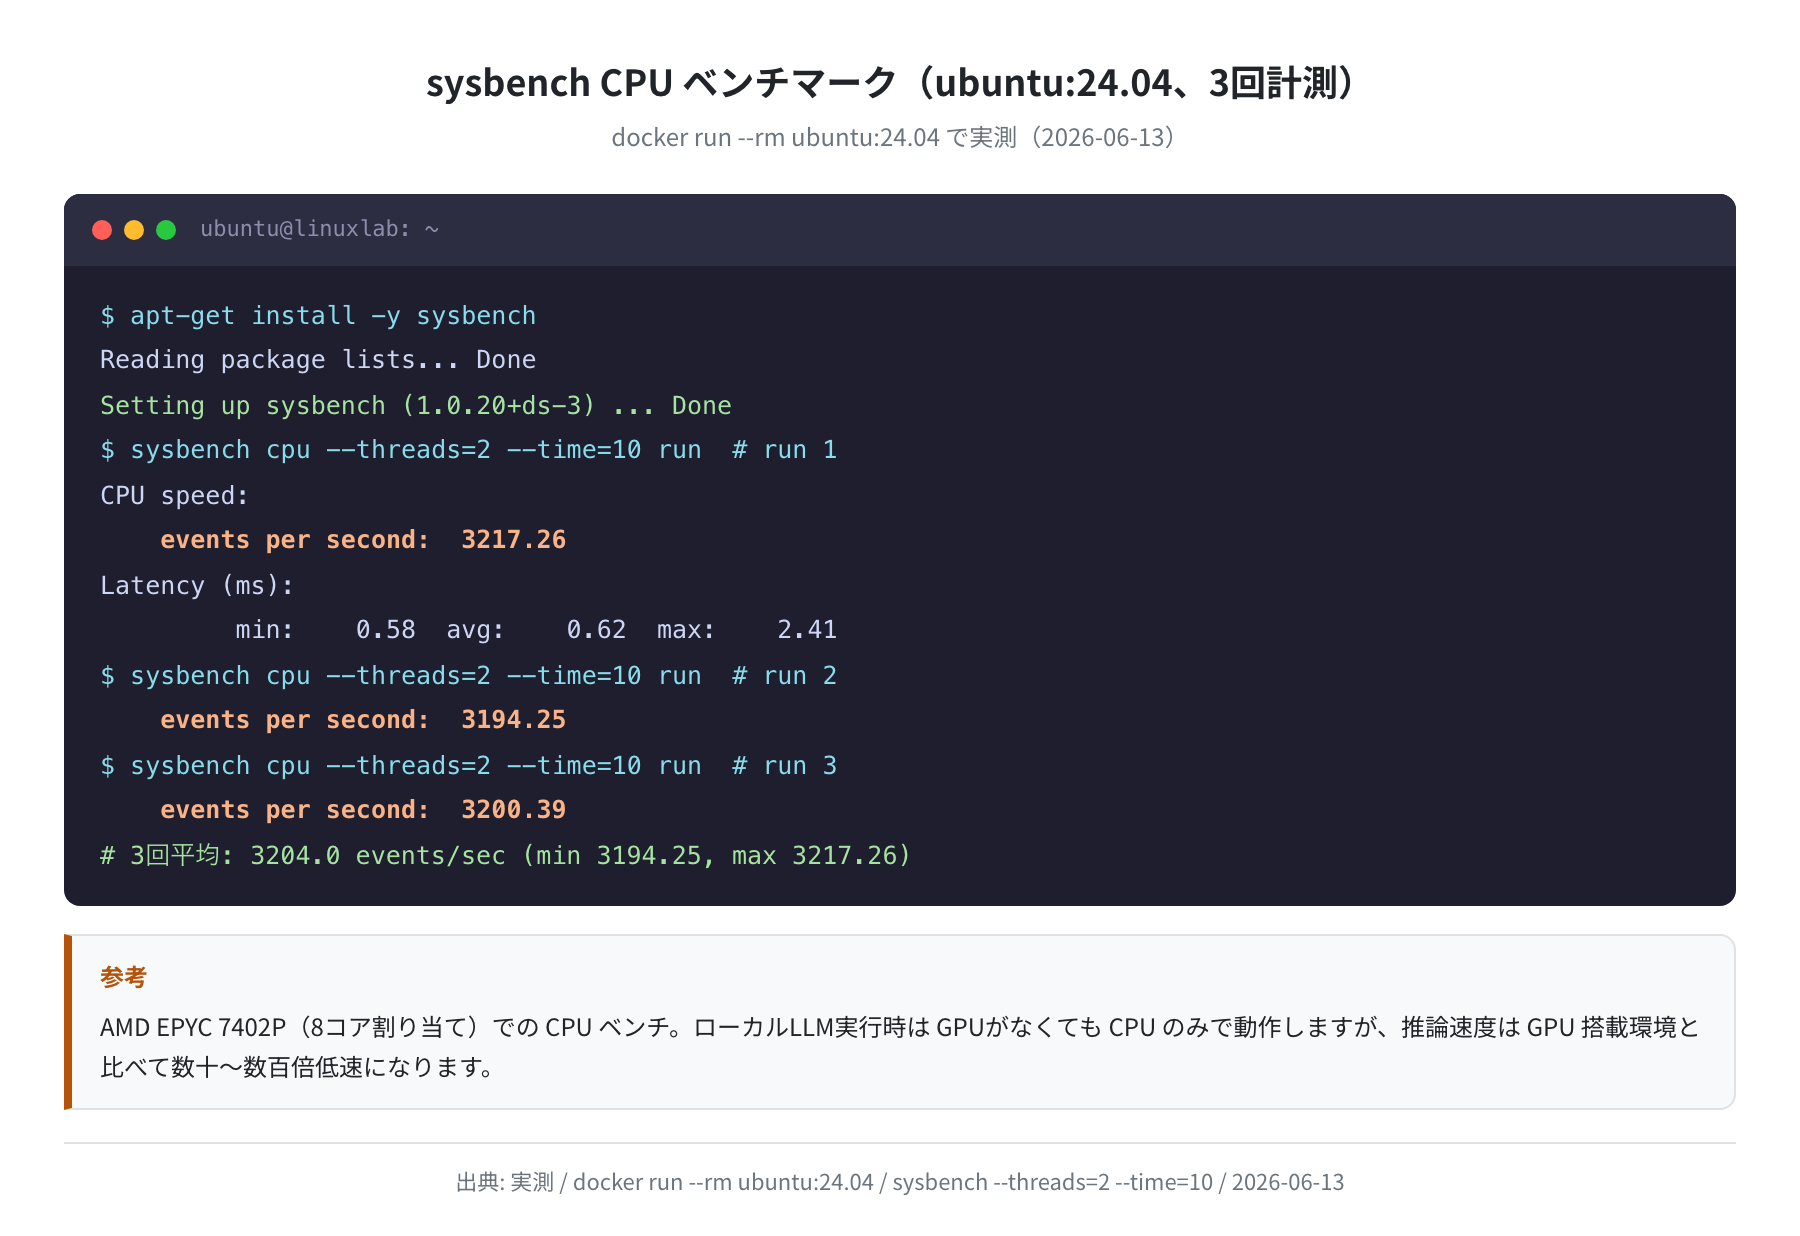Click the events per second value 3194.25
Viewport: 1800px width, 1236px height.
click(514, 720)
